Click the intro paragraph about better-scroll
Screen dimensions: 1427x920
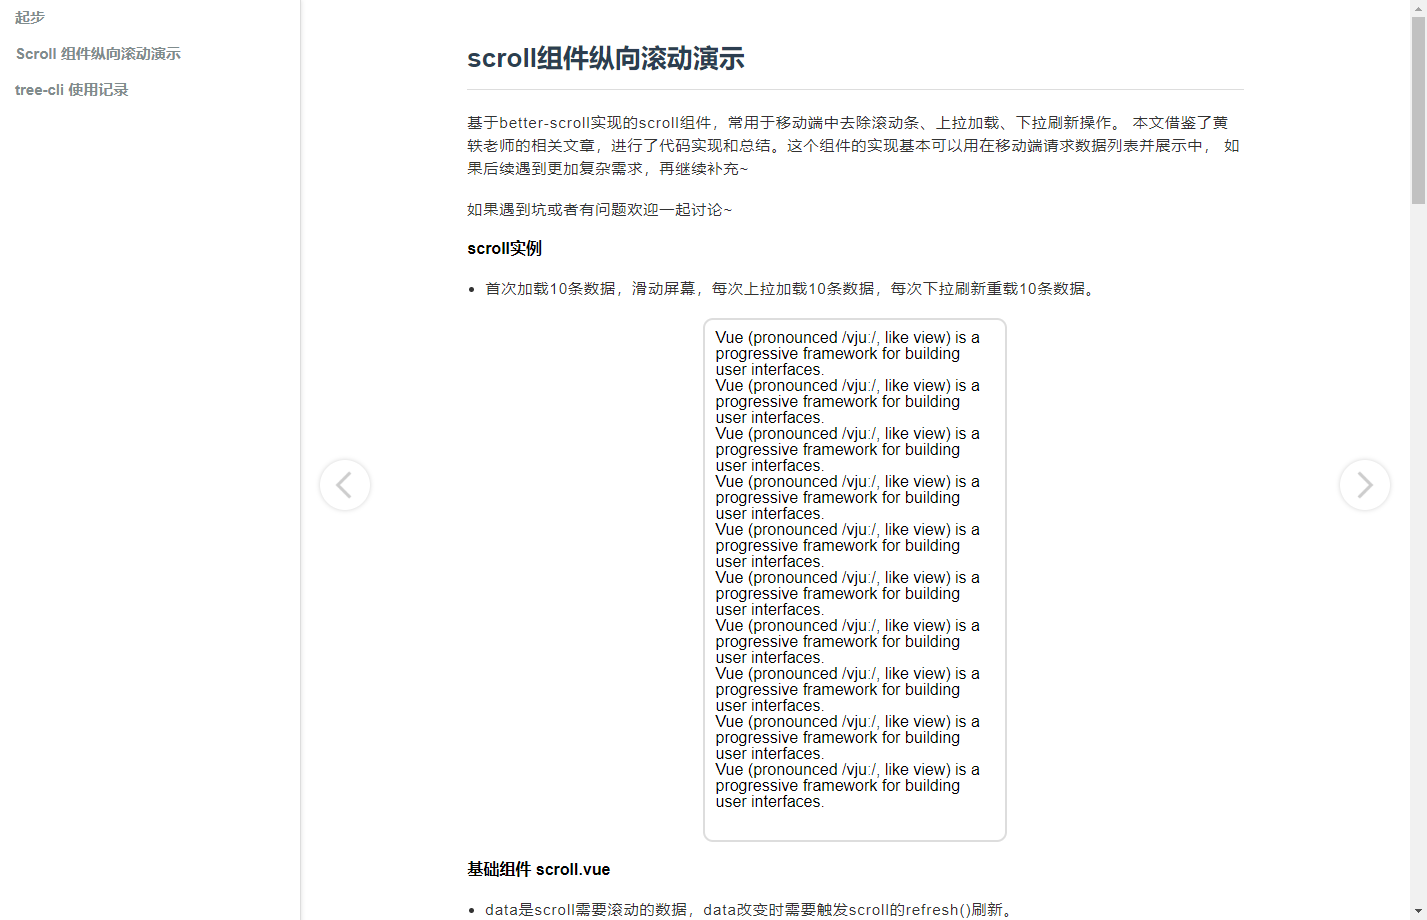[850, 145]
